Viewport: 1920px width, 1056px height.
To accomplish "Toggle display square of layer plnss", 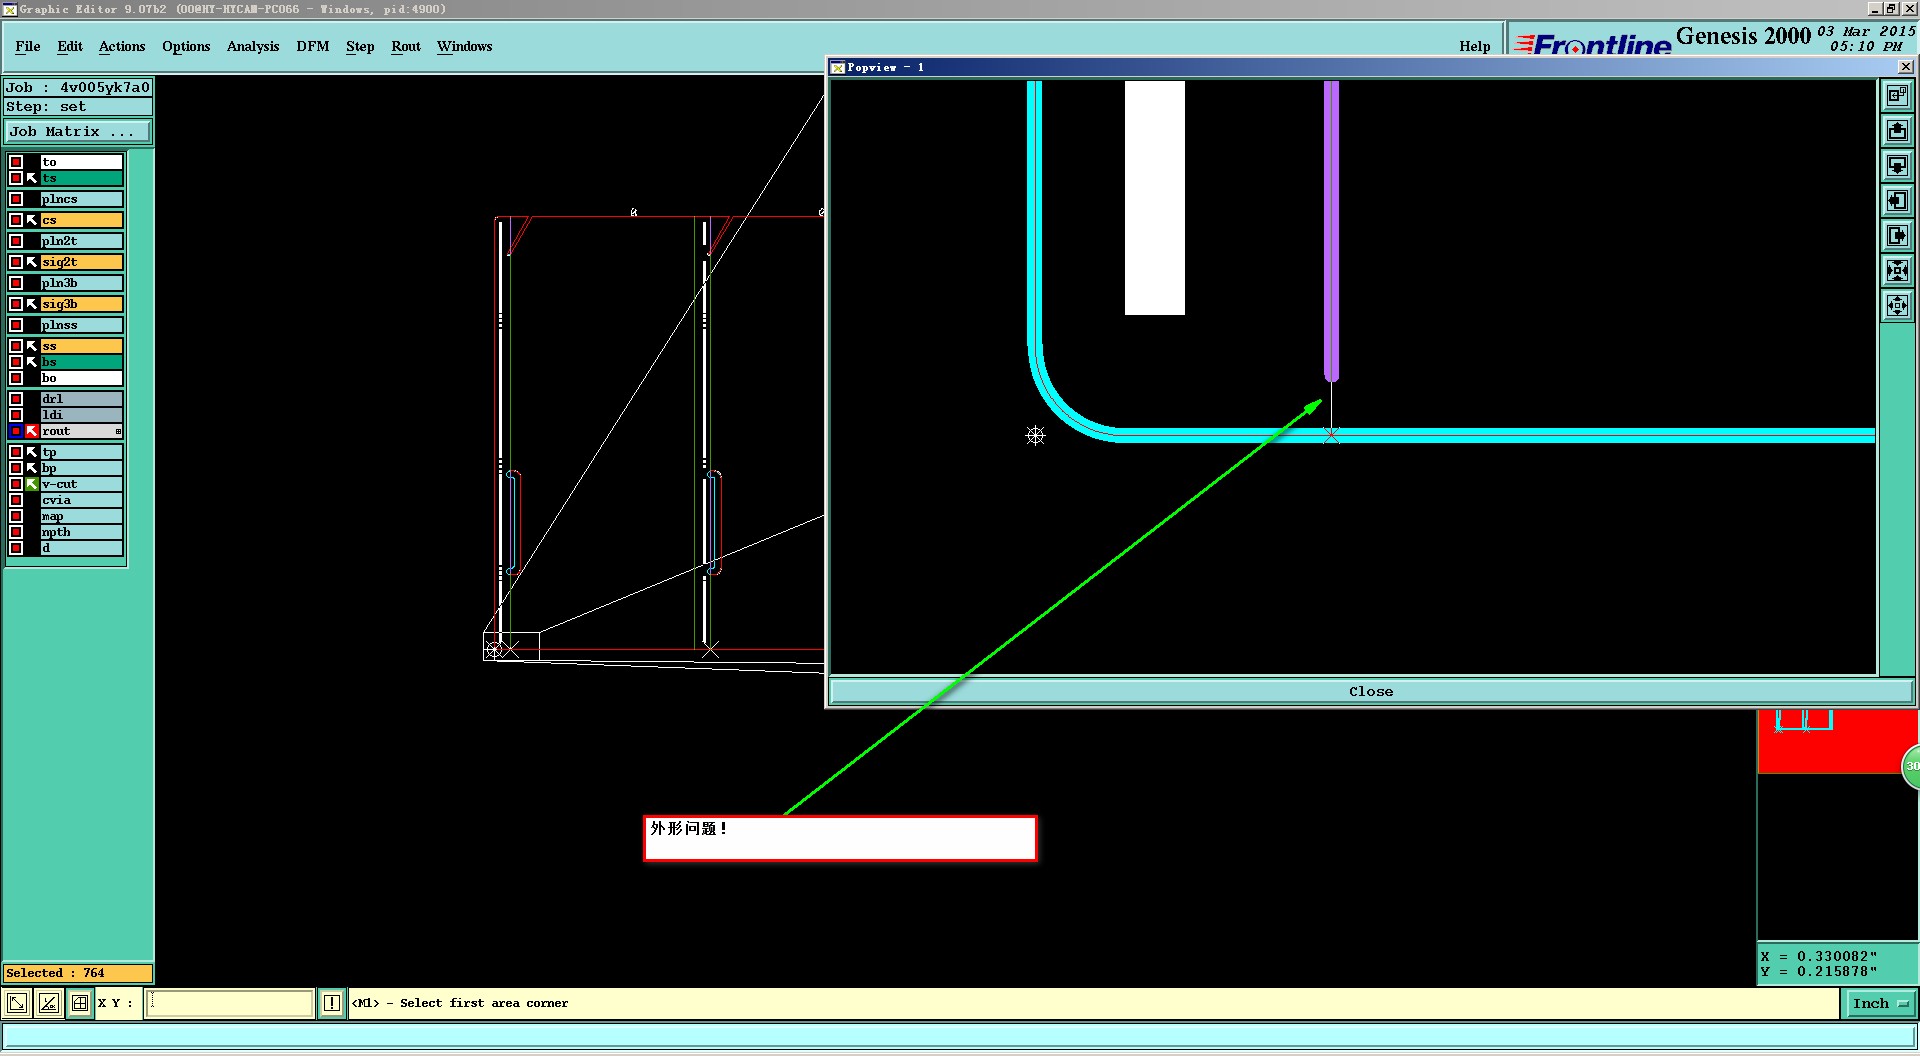I will point(16,325).
